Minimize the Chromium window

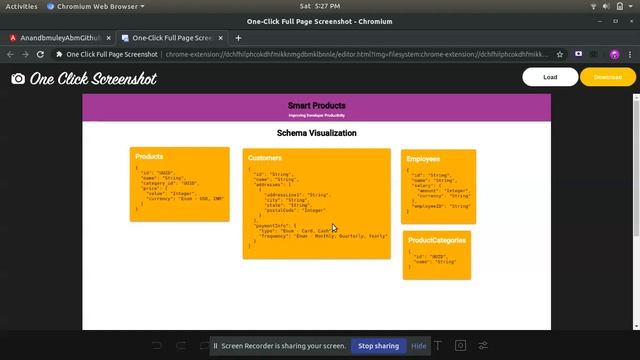coord(600,21)
